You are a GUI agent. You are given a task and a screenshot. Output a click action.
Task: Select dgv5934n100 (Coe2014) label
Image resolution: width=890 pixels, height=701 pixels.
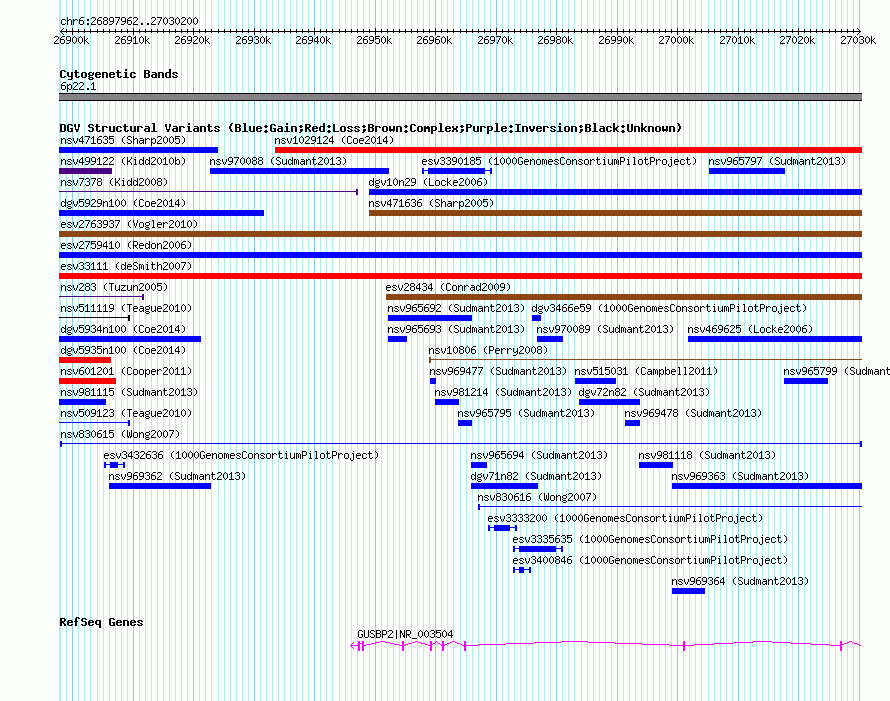point(123,329)
